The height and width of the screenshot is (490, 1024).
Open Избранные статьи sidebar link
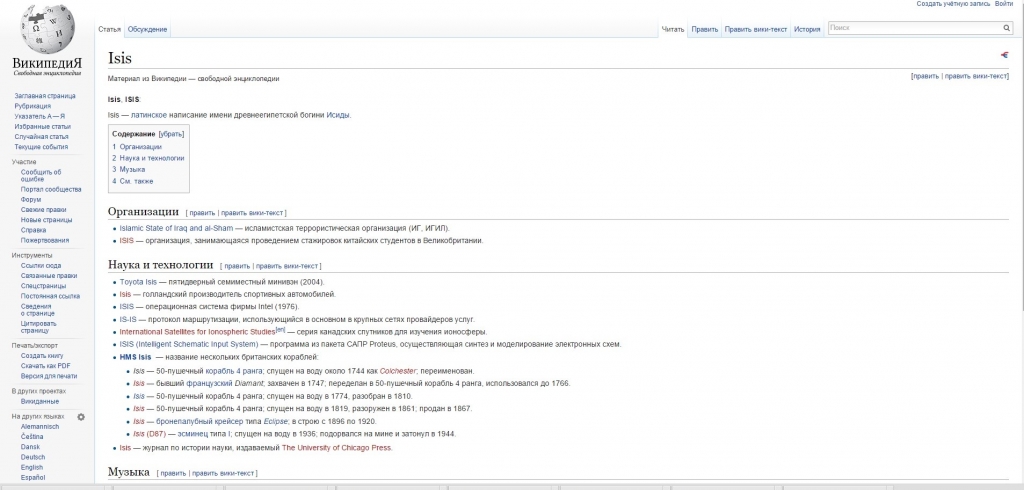point(43,127)
